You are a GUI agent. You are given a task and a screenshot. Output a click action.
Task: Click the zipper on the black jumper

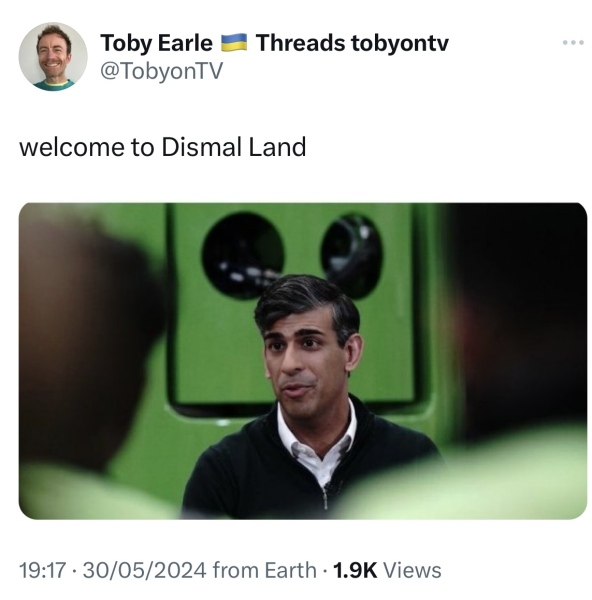326,497
